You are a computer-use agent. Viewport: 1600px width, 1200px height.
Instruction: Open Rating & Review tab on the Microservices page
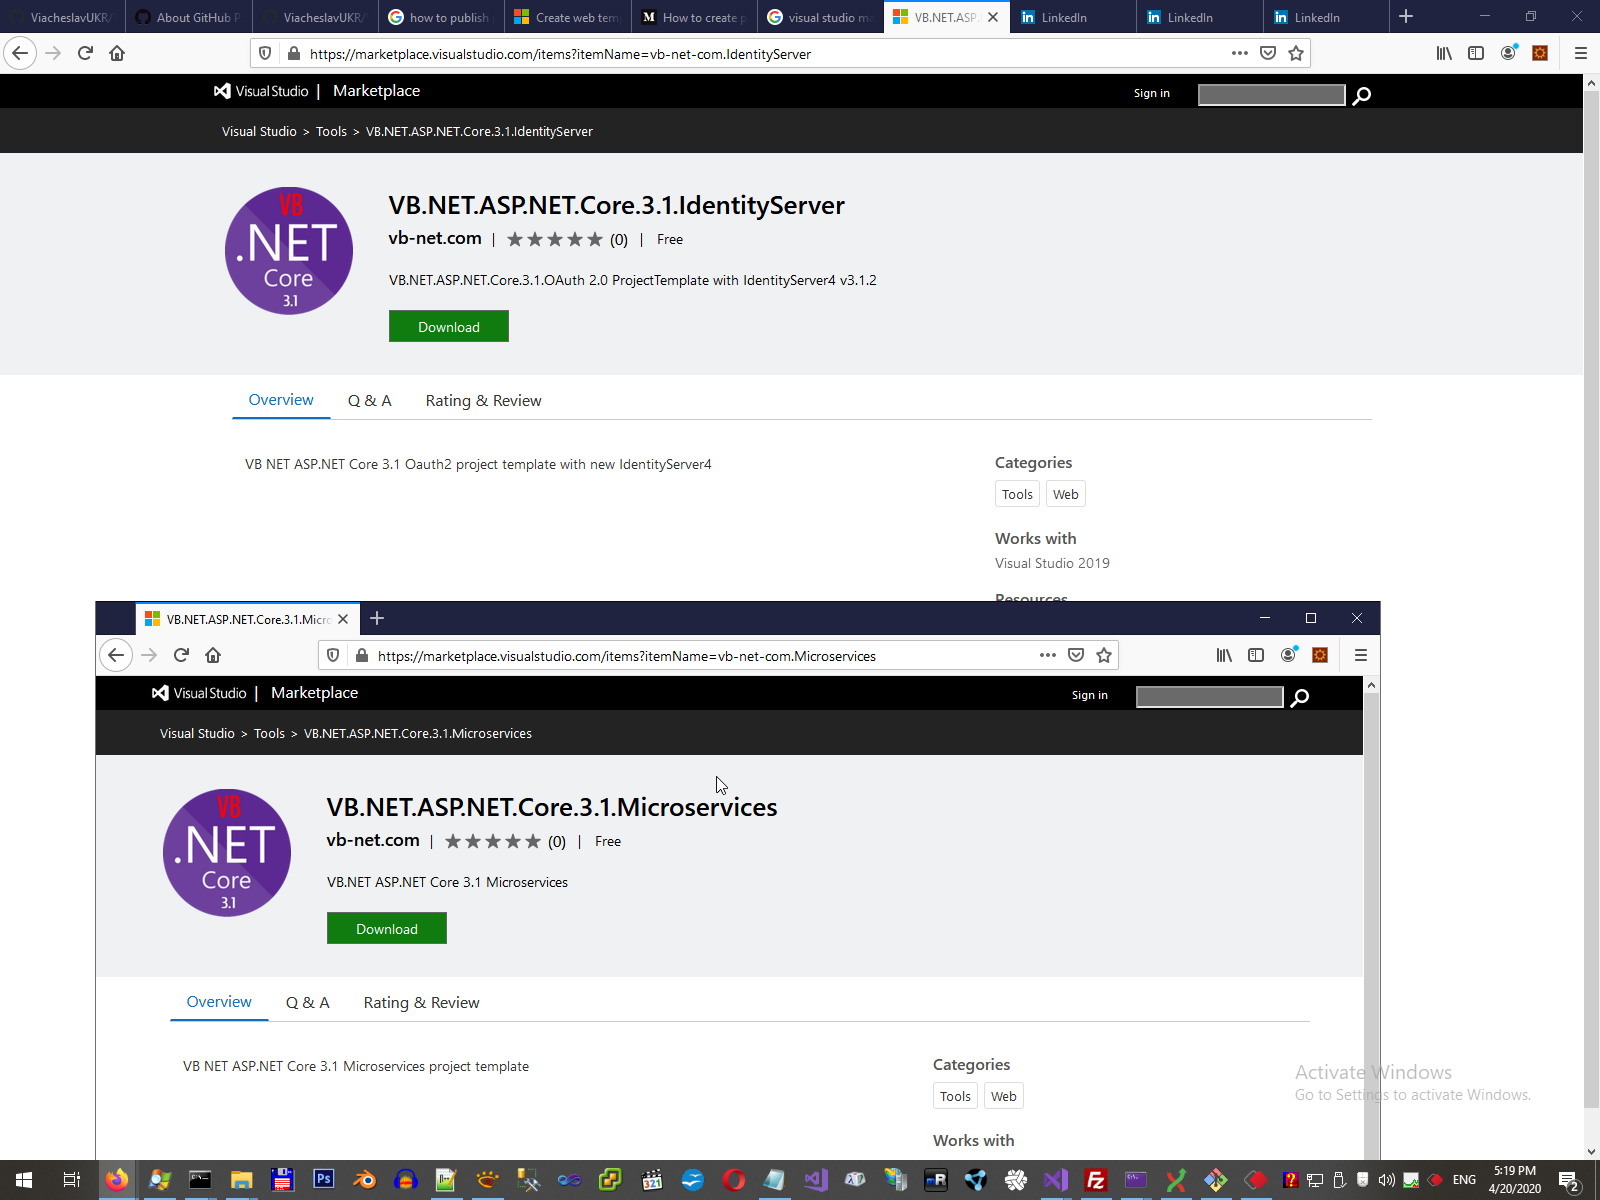(421, 1003)
